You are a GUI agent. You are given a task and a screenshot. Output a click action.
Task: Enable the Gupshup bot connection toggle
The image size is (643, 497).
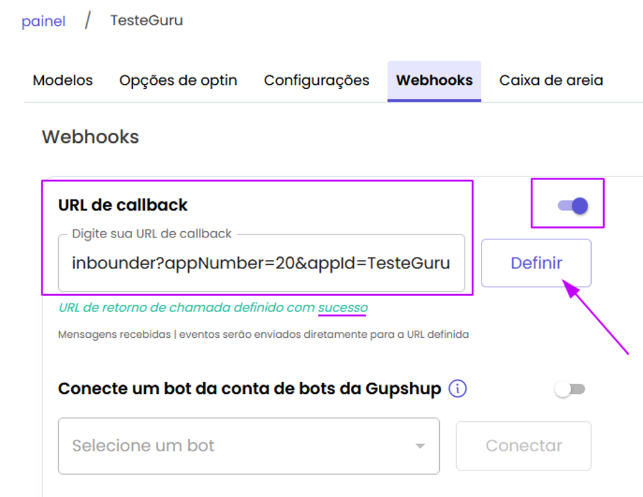click(x=570, y=389)
